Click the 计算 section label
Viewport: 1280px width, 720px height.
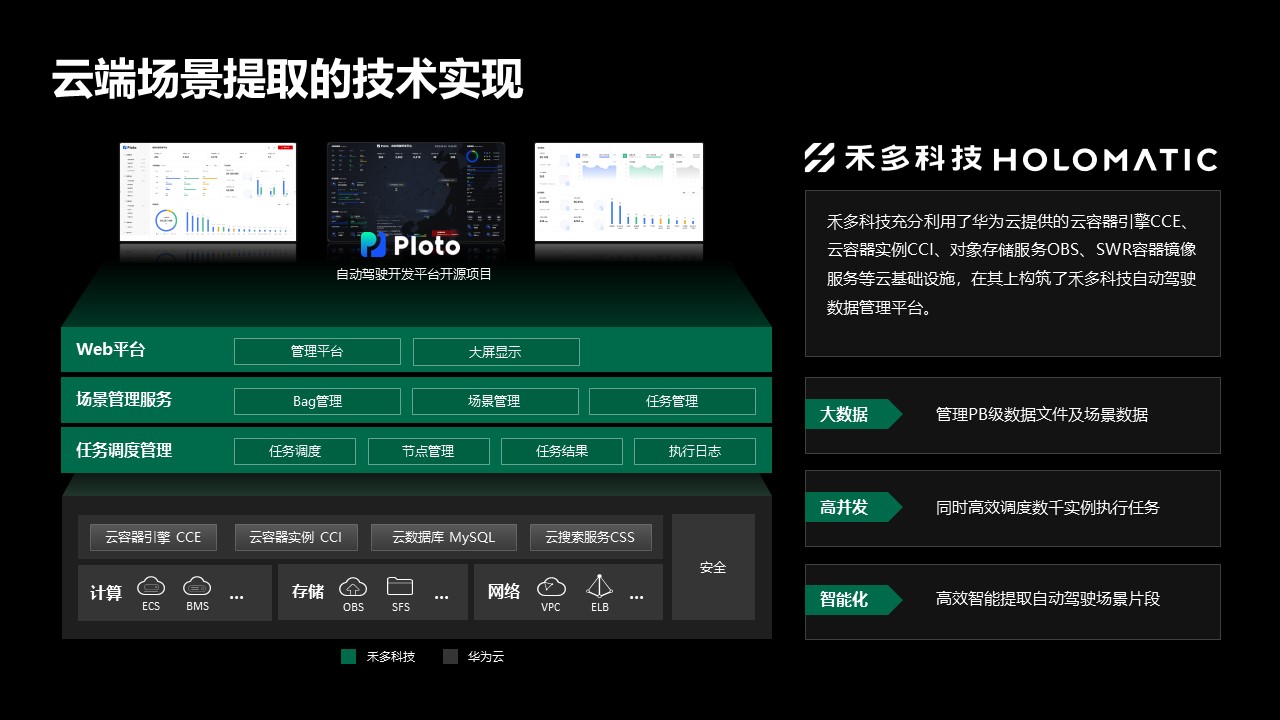[x=106, y=593]
